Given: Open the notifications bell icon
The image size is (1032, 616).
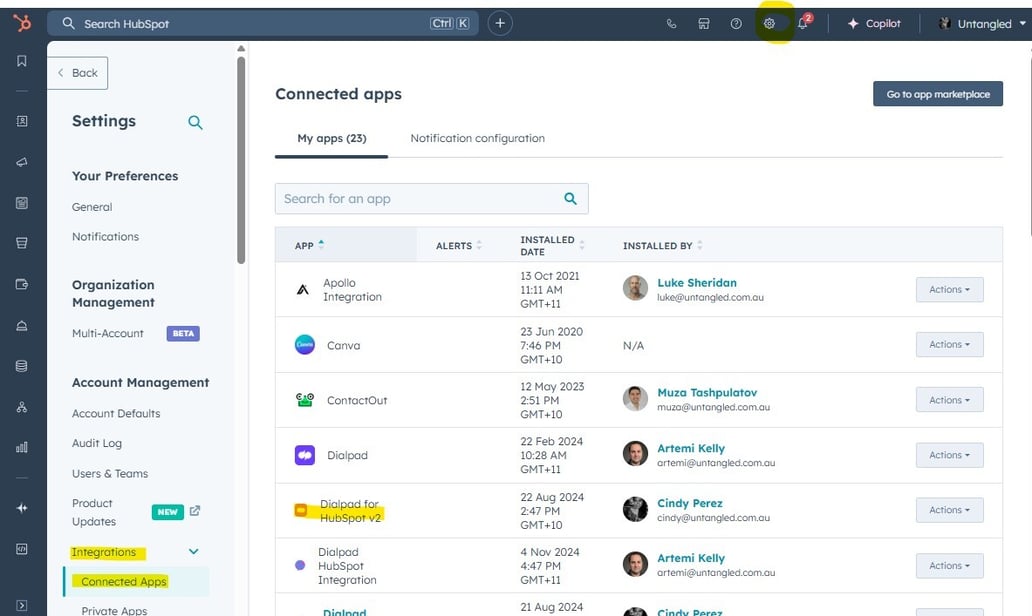Looking at the screenshot, I should pyautogui.click(x=802, y=24).
